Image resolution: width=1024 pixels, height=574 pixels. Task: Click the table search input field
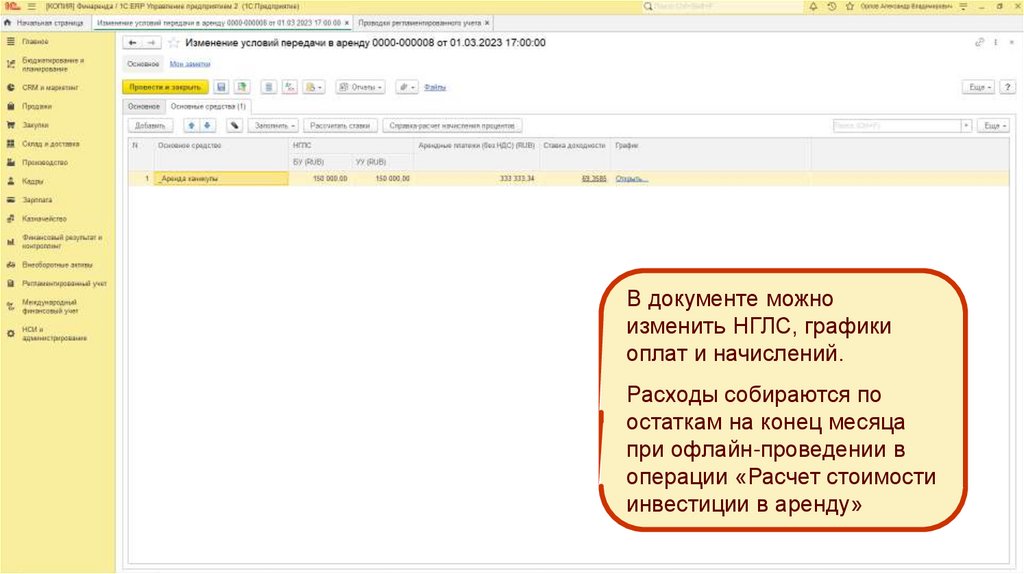(896, 126)
